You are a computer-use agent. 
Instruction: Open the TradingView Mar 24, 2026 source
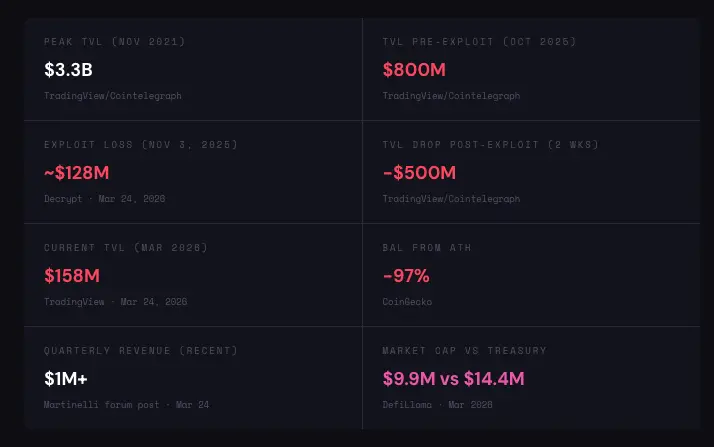[115, 301]
